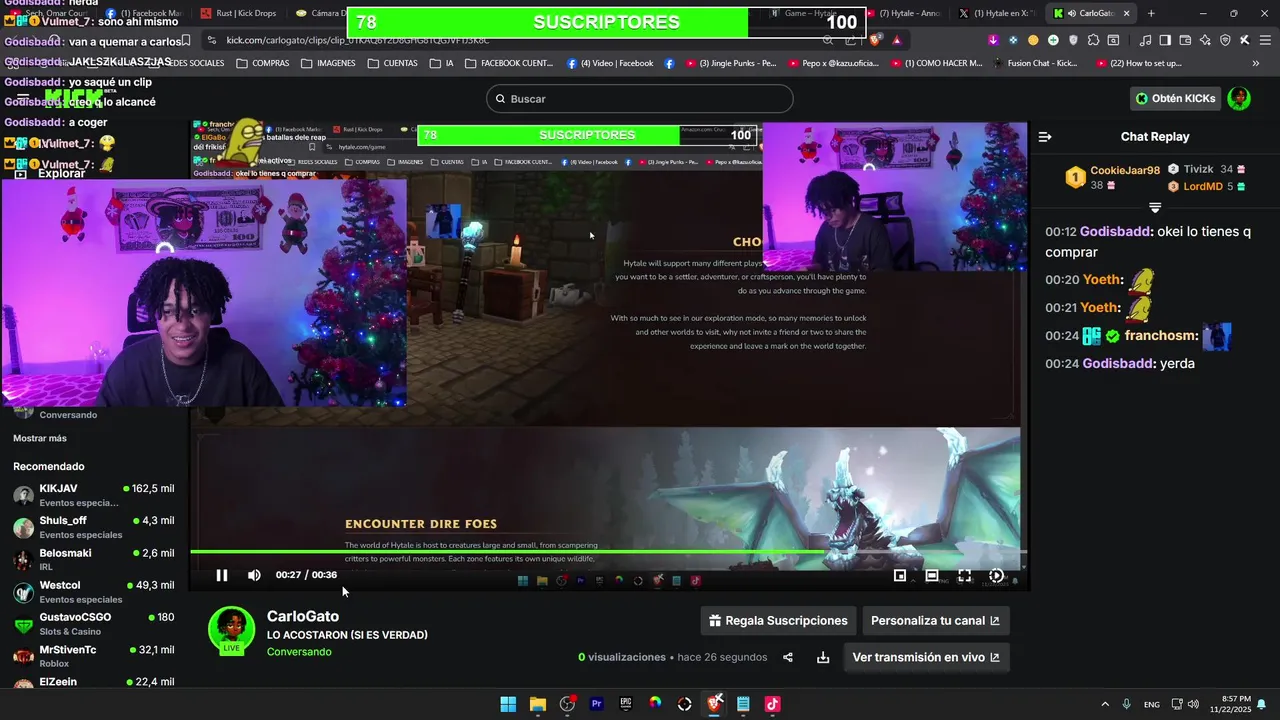
Task: Open Leo AI sparkle icon
Action: [x=1205, y=40]
